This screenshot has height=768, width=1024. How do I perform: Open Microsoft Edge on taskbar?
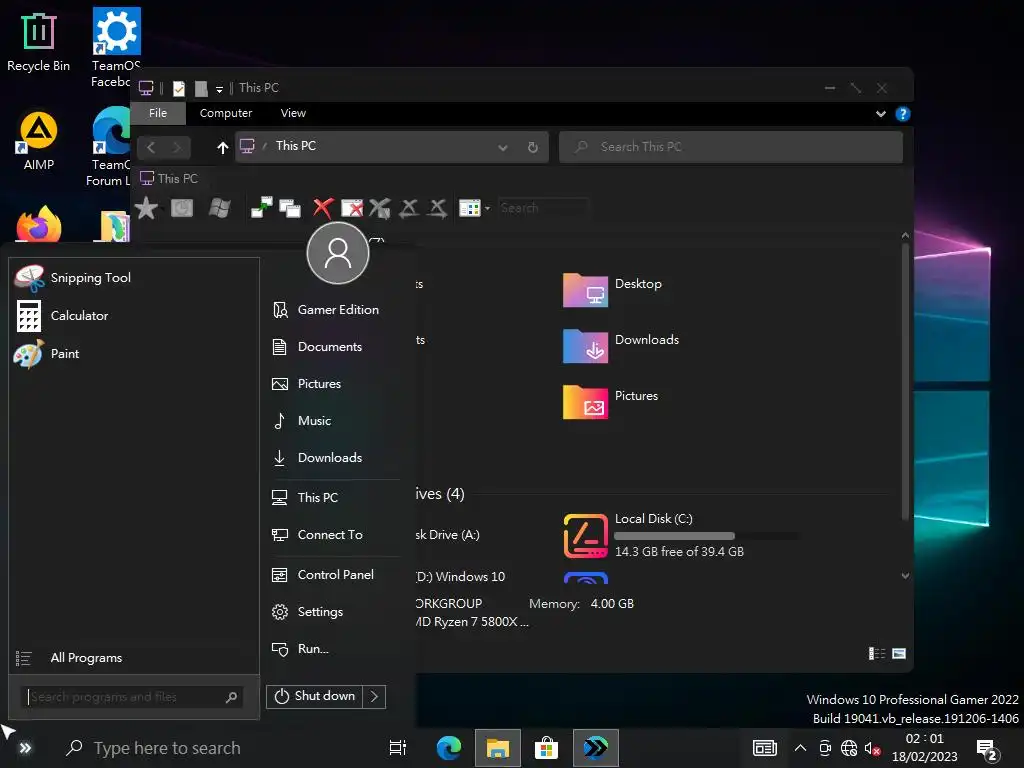click(449, 748)
